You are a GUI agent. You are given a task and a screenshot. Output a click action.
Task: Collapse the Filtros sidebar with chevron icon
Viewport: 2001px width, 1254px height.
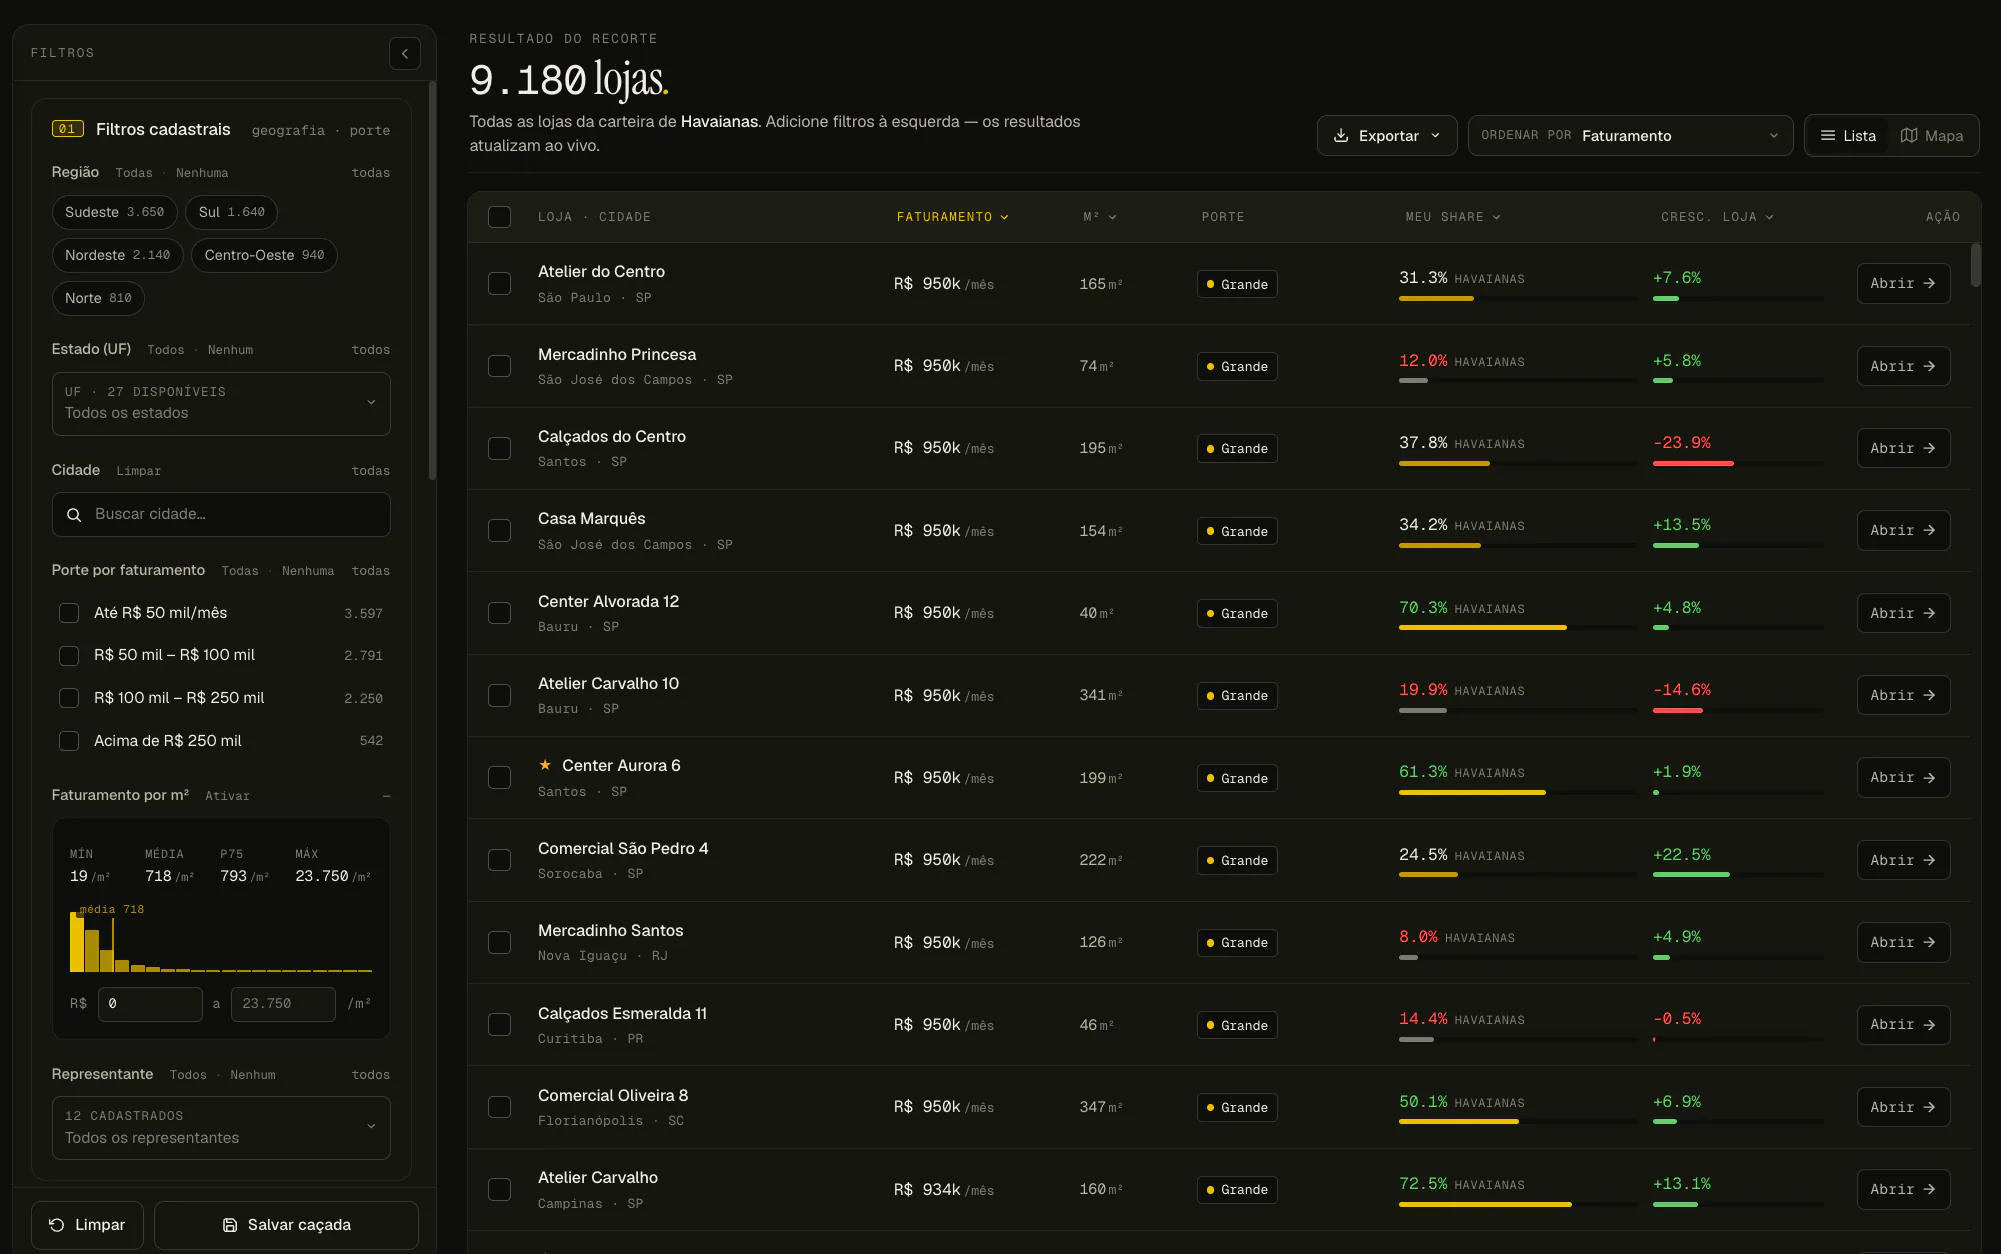click(x=404, y=53)
